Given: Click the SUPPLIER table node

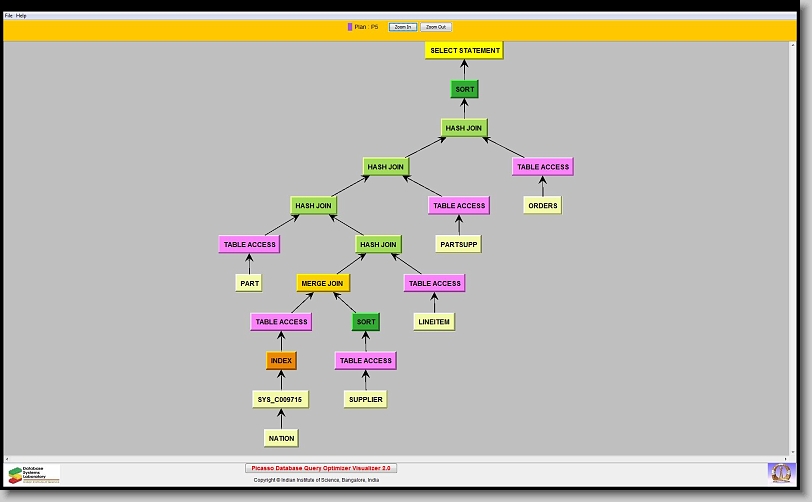Looking at the screenshot, I should [x=365, y=399].
